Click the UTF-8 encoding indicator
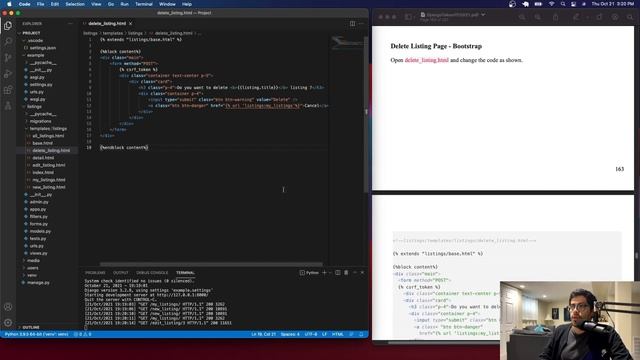The width and height of the screenshot is (640, 360). coord(311,334)
